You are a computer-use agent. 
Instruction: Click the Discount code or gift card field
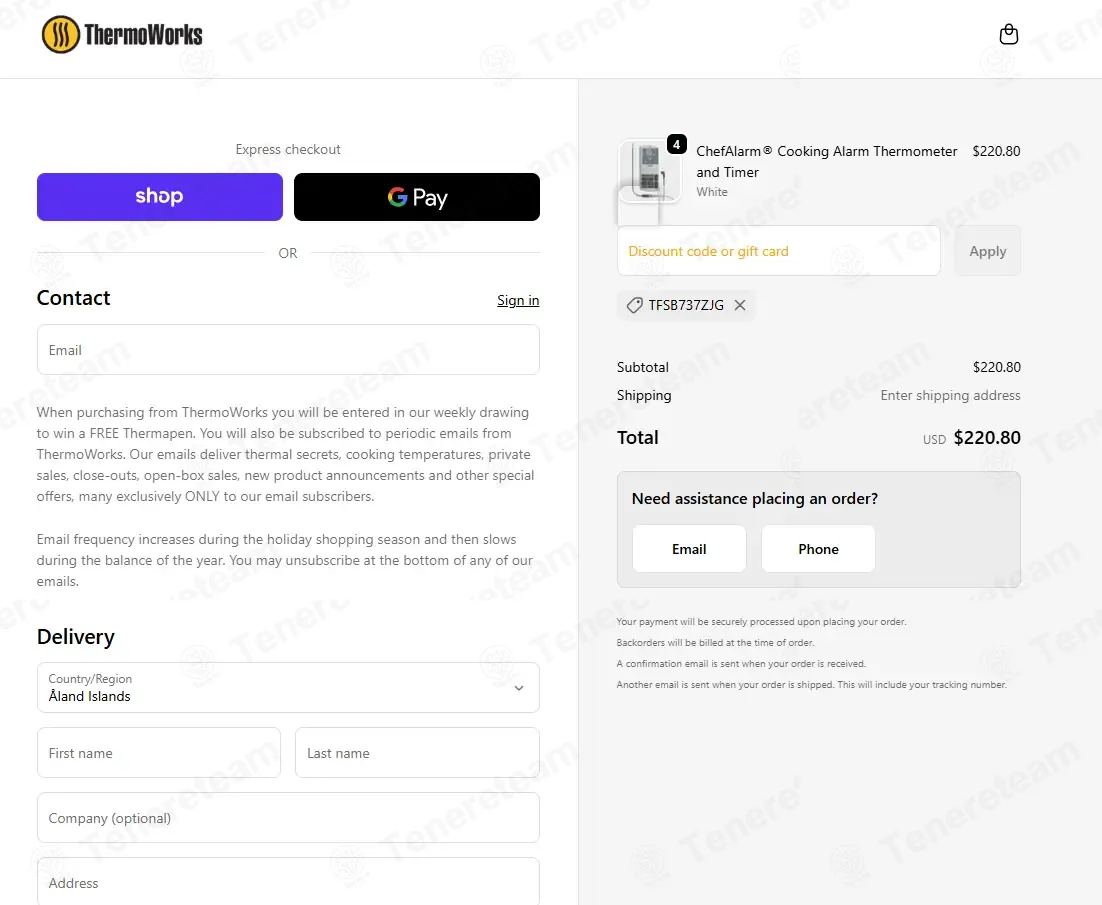point(779,251)
